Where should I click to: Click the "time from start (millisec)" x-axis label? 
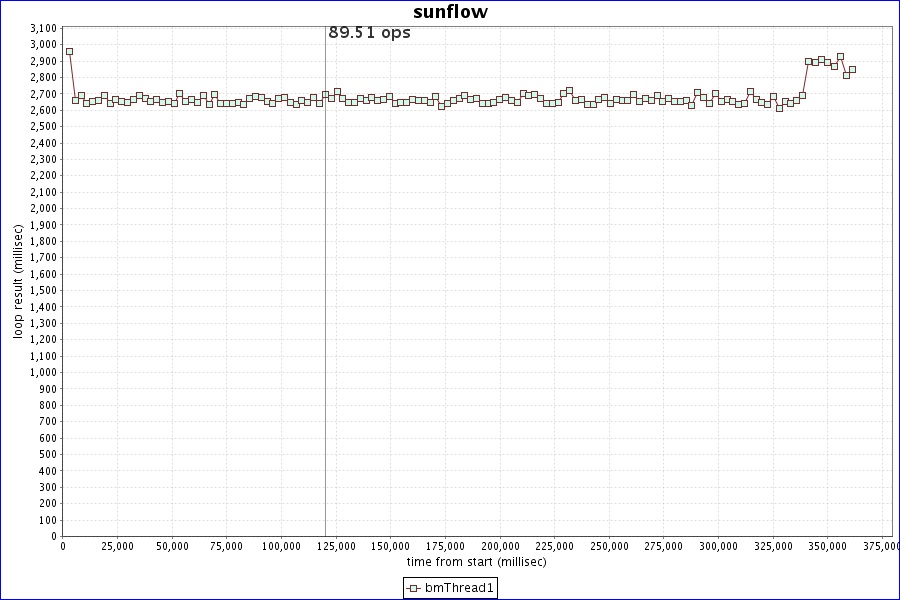coord(476,562)
